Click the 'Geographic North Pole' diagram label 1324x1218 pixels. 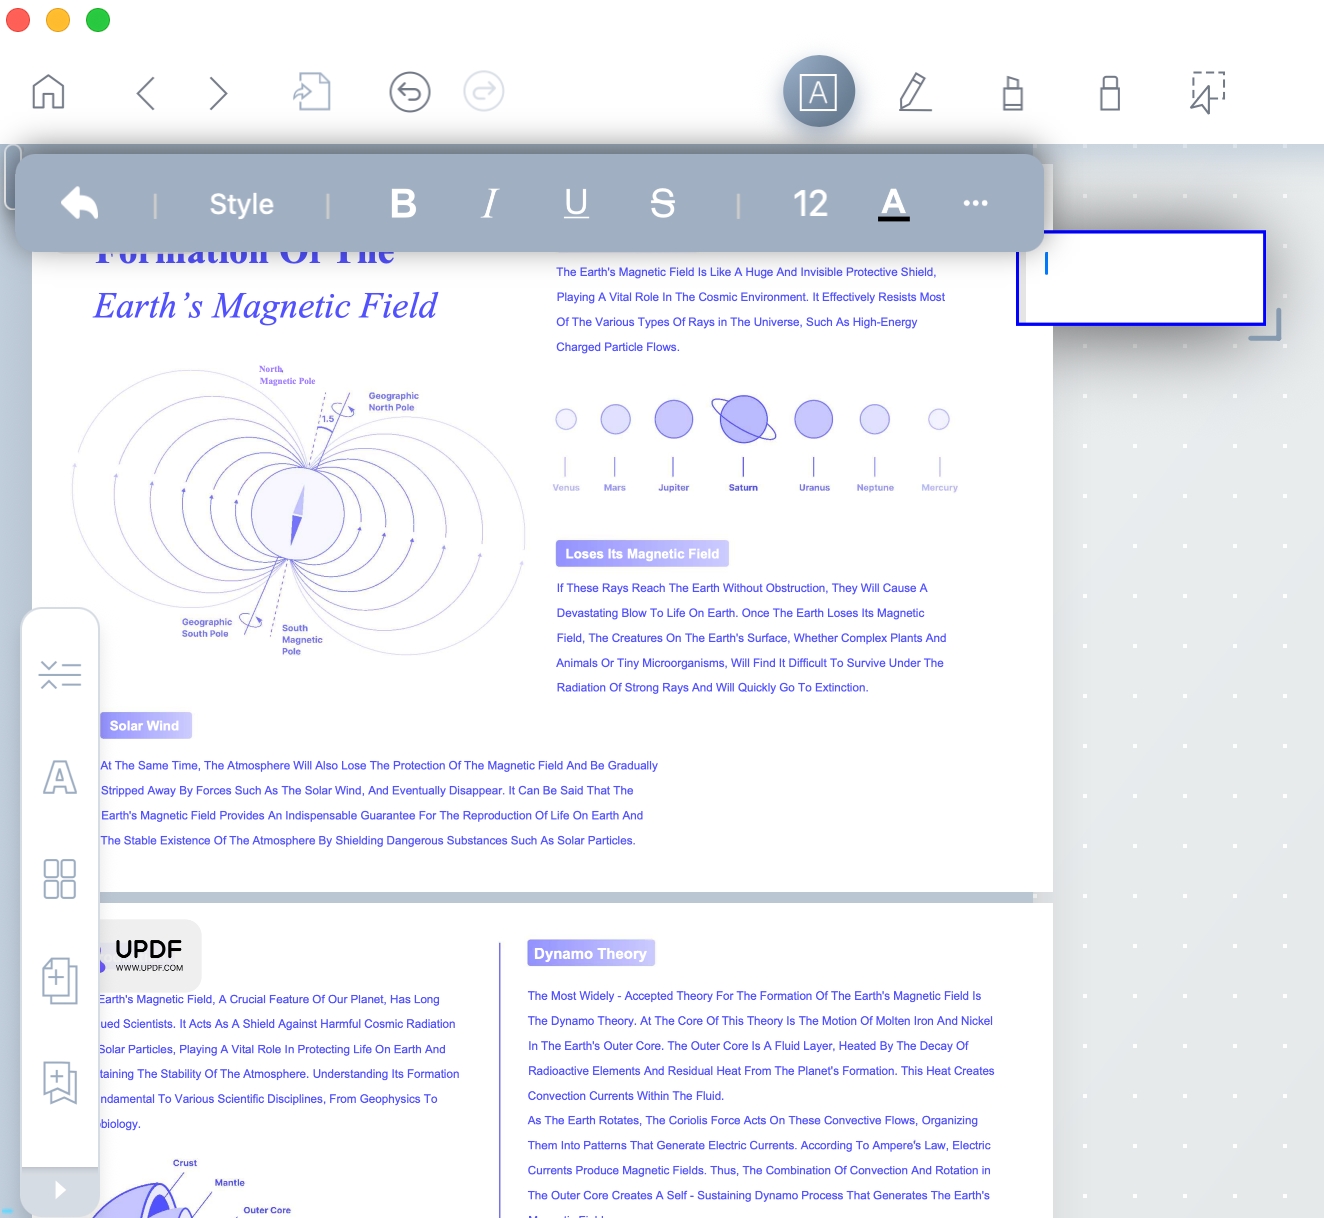pyautogui.click(x=393, y=402)
